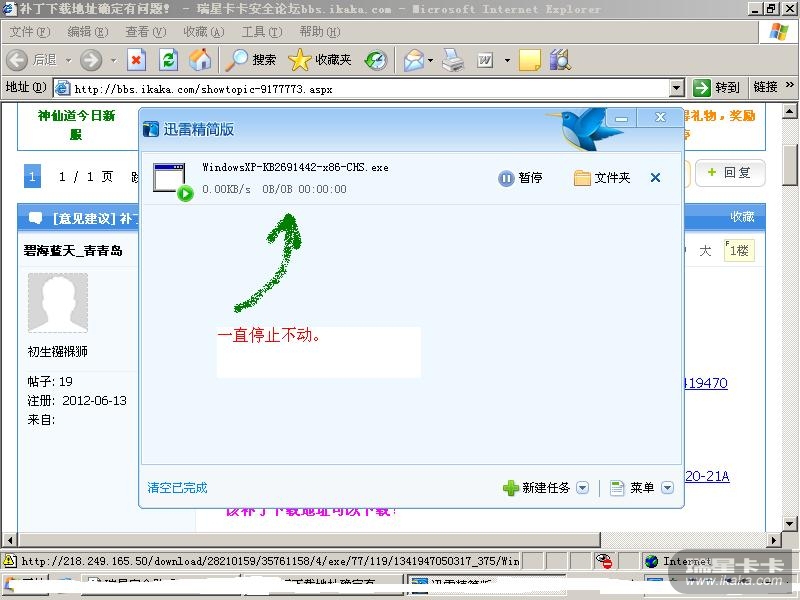Expand the Forward button history dropdown

pos(114,61)
